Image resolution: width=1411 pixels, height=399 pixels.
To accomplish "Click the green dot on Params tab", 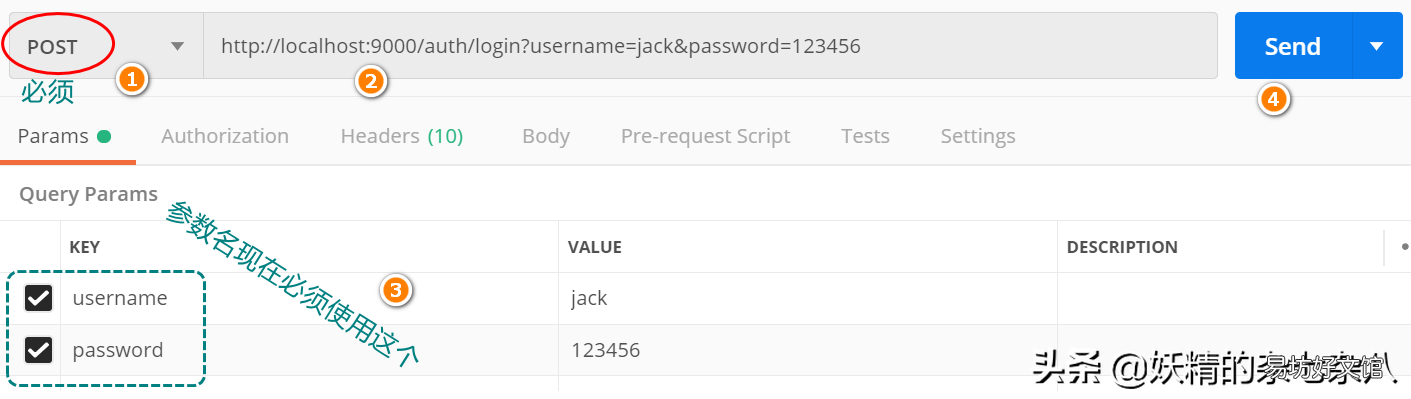I will [x=104, y=137].
